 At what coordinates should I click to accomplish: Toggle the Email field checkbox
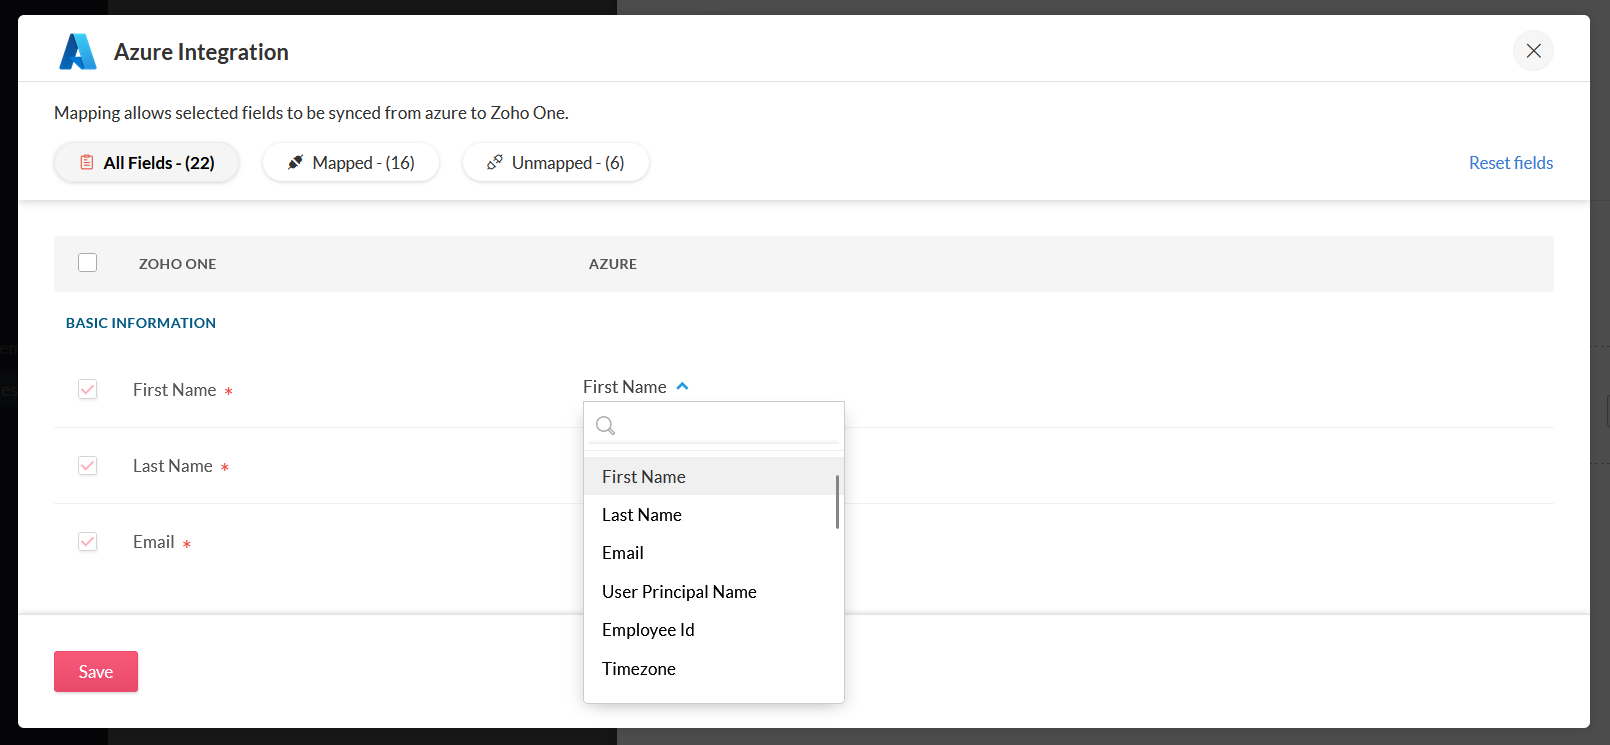tap(88, 541)
